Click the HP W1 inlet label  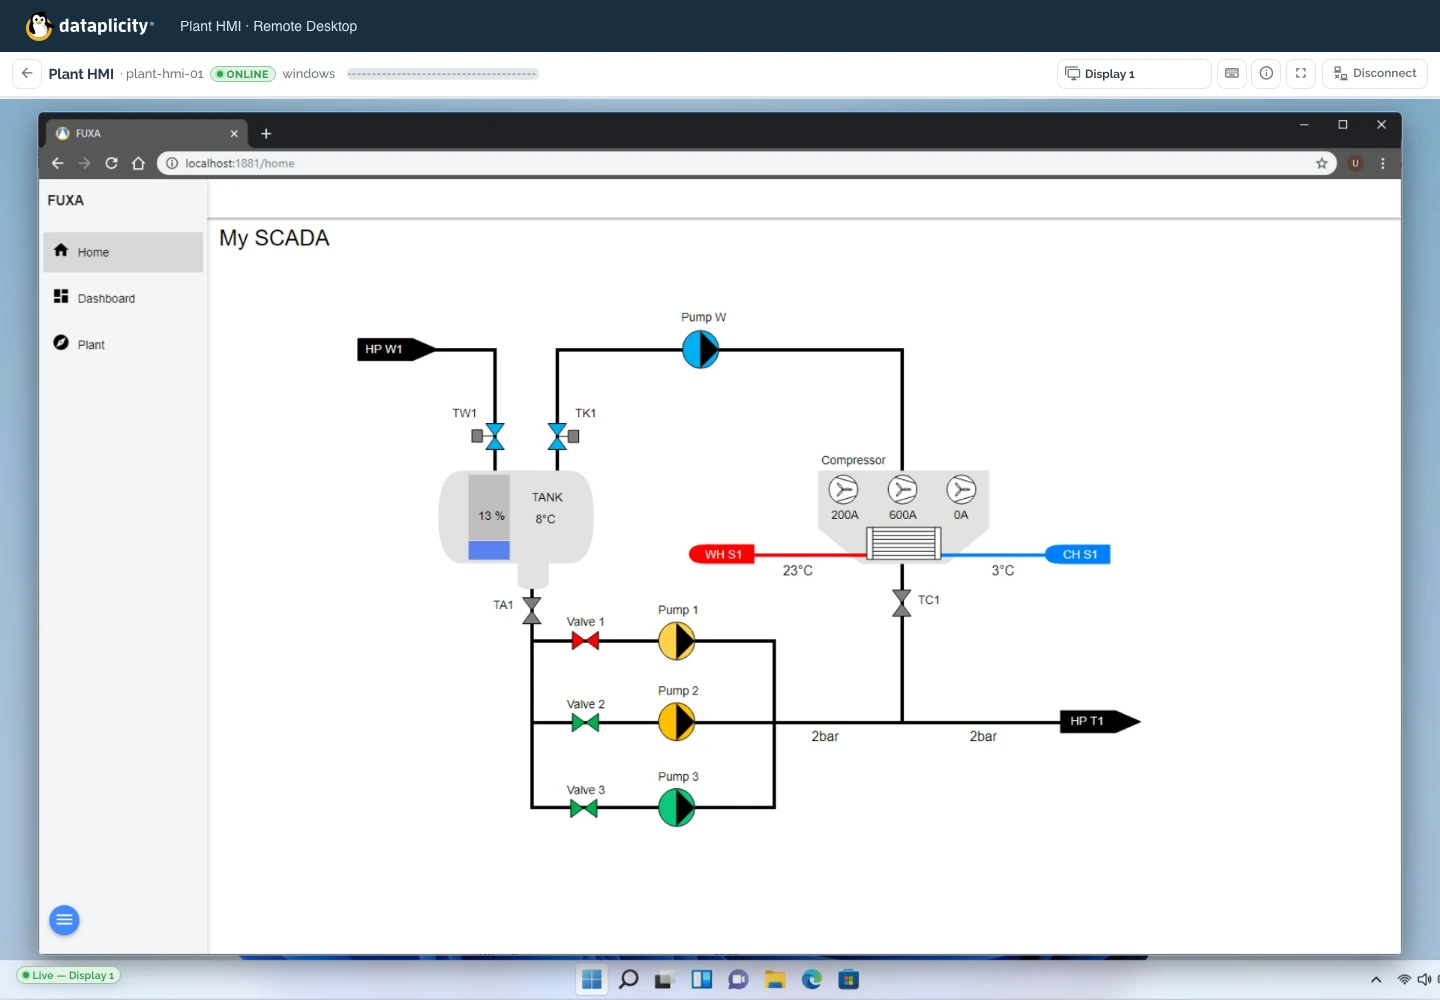pyautogui.click(x=396, y=349)
